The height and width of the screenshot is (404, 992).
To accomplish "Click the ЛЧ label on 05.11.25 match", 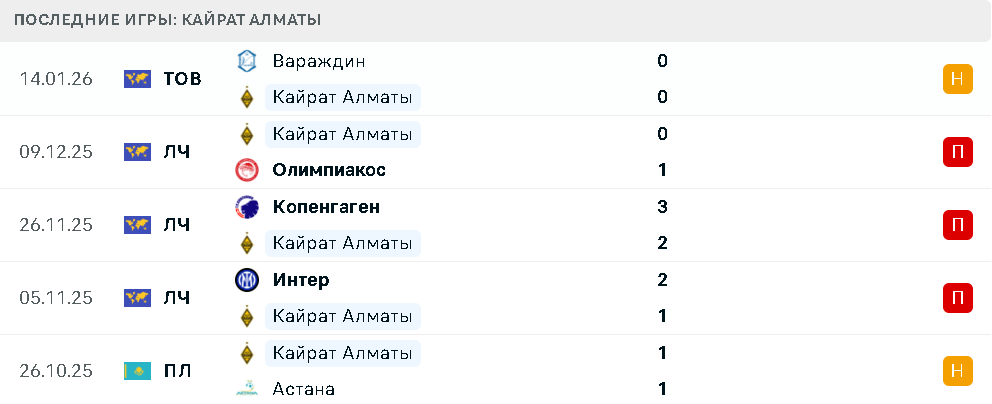I will 177,298.
